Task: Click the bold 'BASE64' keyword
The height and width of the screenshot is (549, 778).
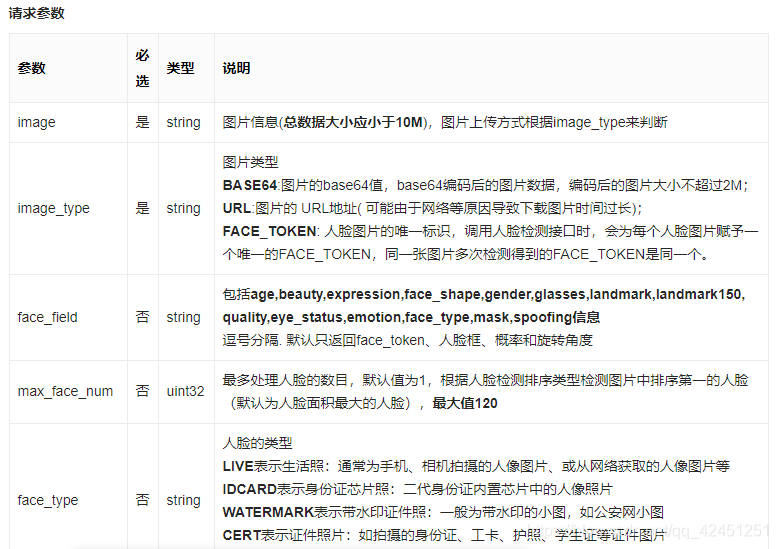Action: 250,185
